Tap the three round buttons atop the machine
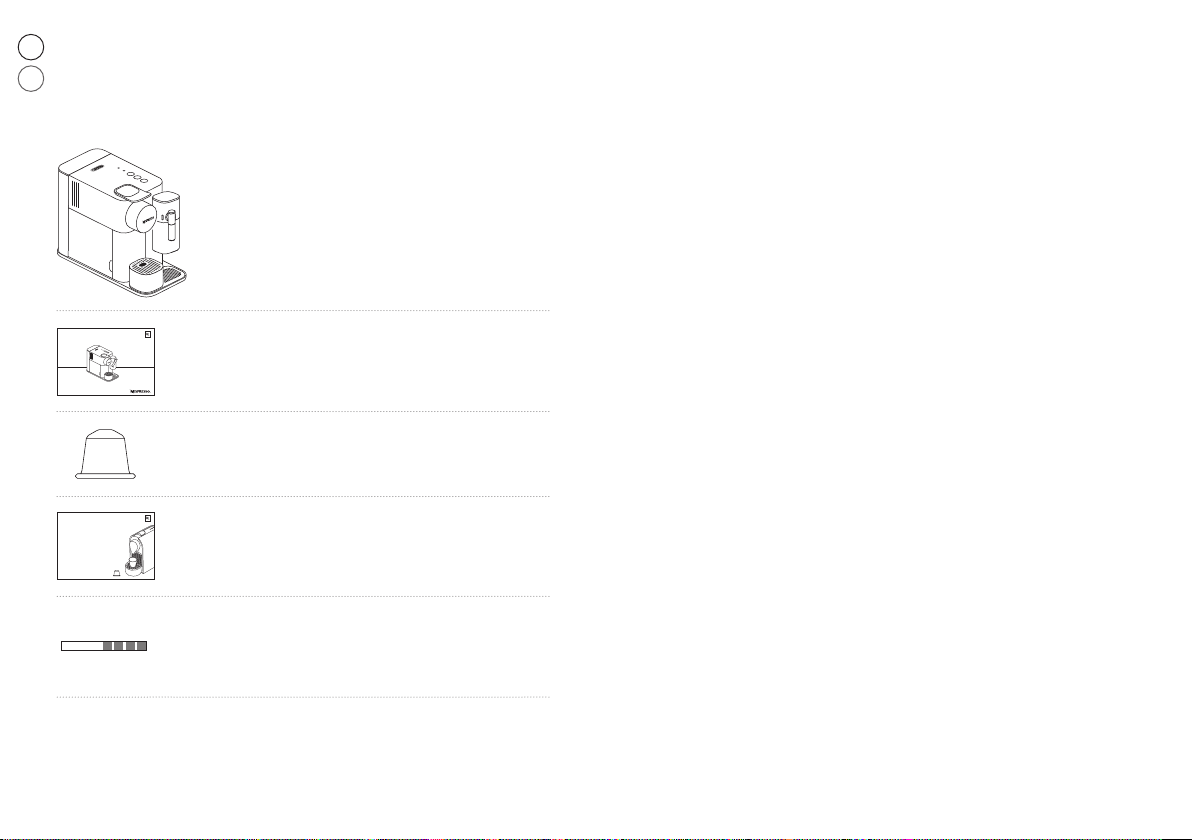The image size is (1192, 840). (x=137, y=176)
